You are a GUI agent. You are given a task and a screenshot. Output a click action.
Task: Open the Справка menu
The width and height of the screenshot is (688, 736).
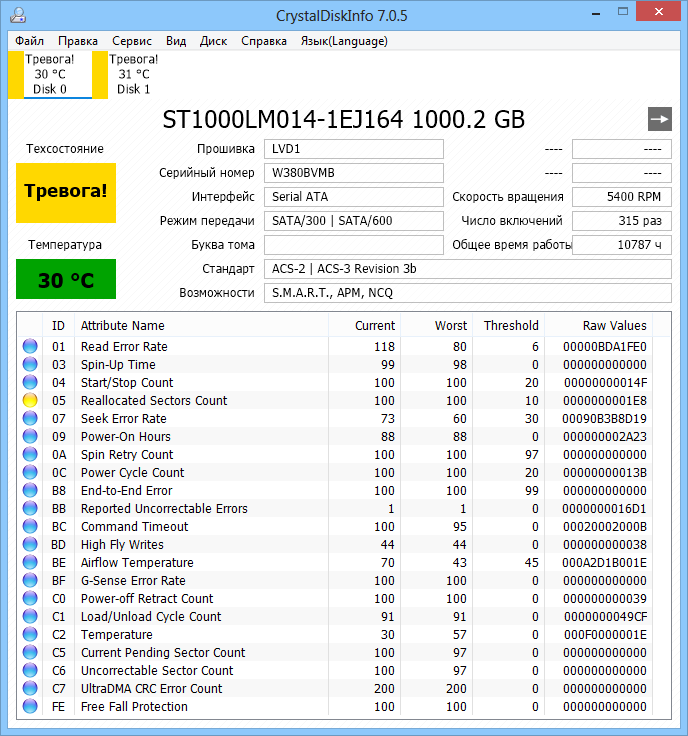point(264,41)
